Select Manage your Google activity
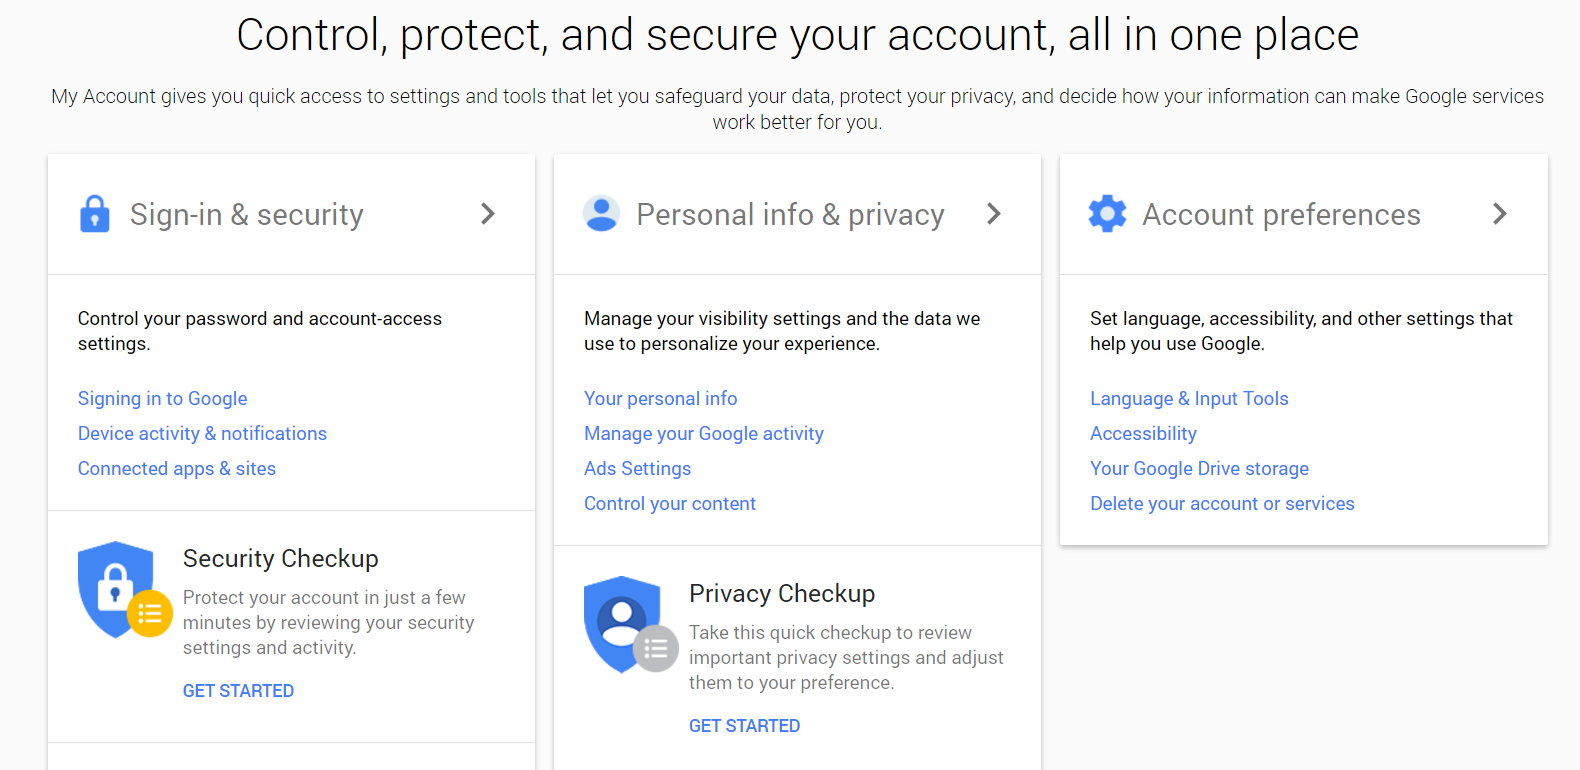 coord(704,434)
